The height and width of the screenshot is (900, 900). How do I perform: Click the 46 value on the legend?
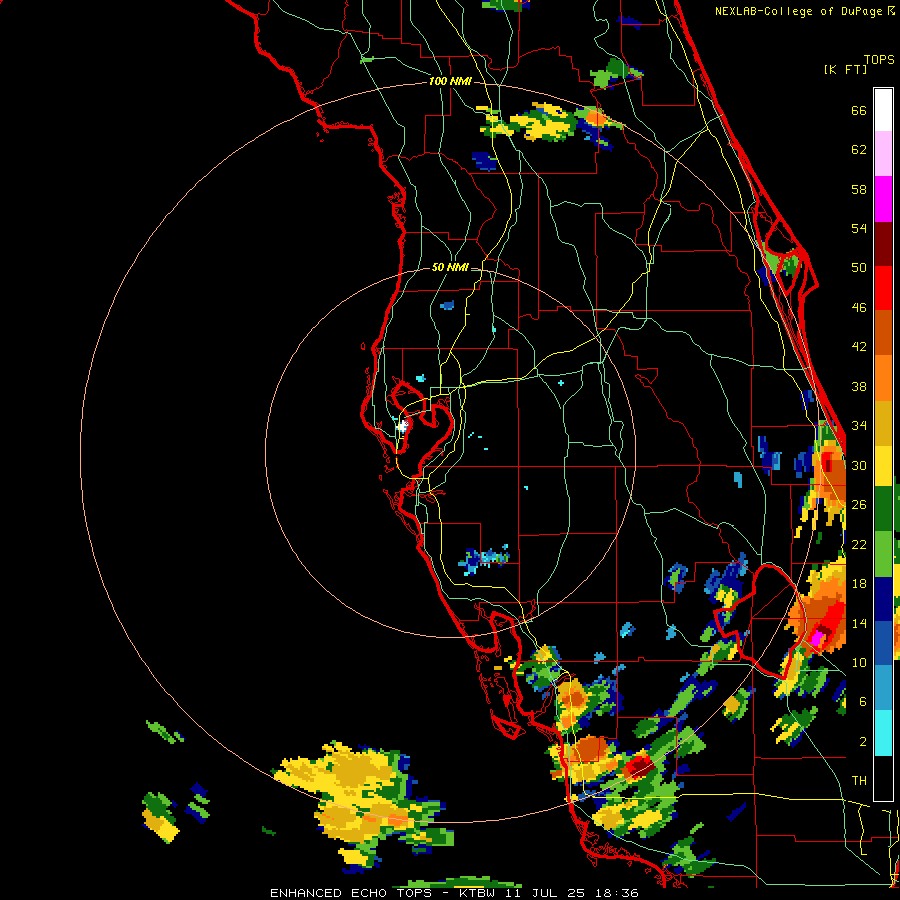point(859,308)
